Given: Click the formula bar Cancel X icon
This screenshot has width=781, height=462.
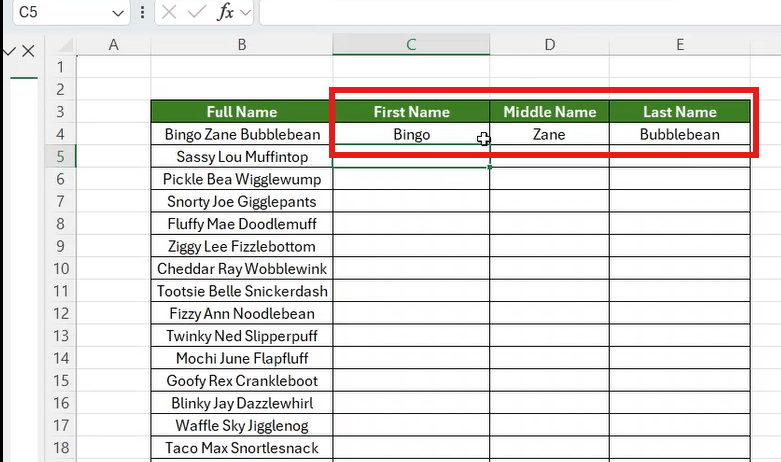Looking at the screenshot, I should coord(169,12).
